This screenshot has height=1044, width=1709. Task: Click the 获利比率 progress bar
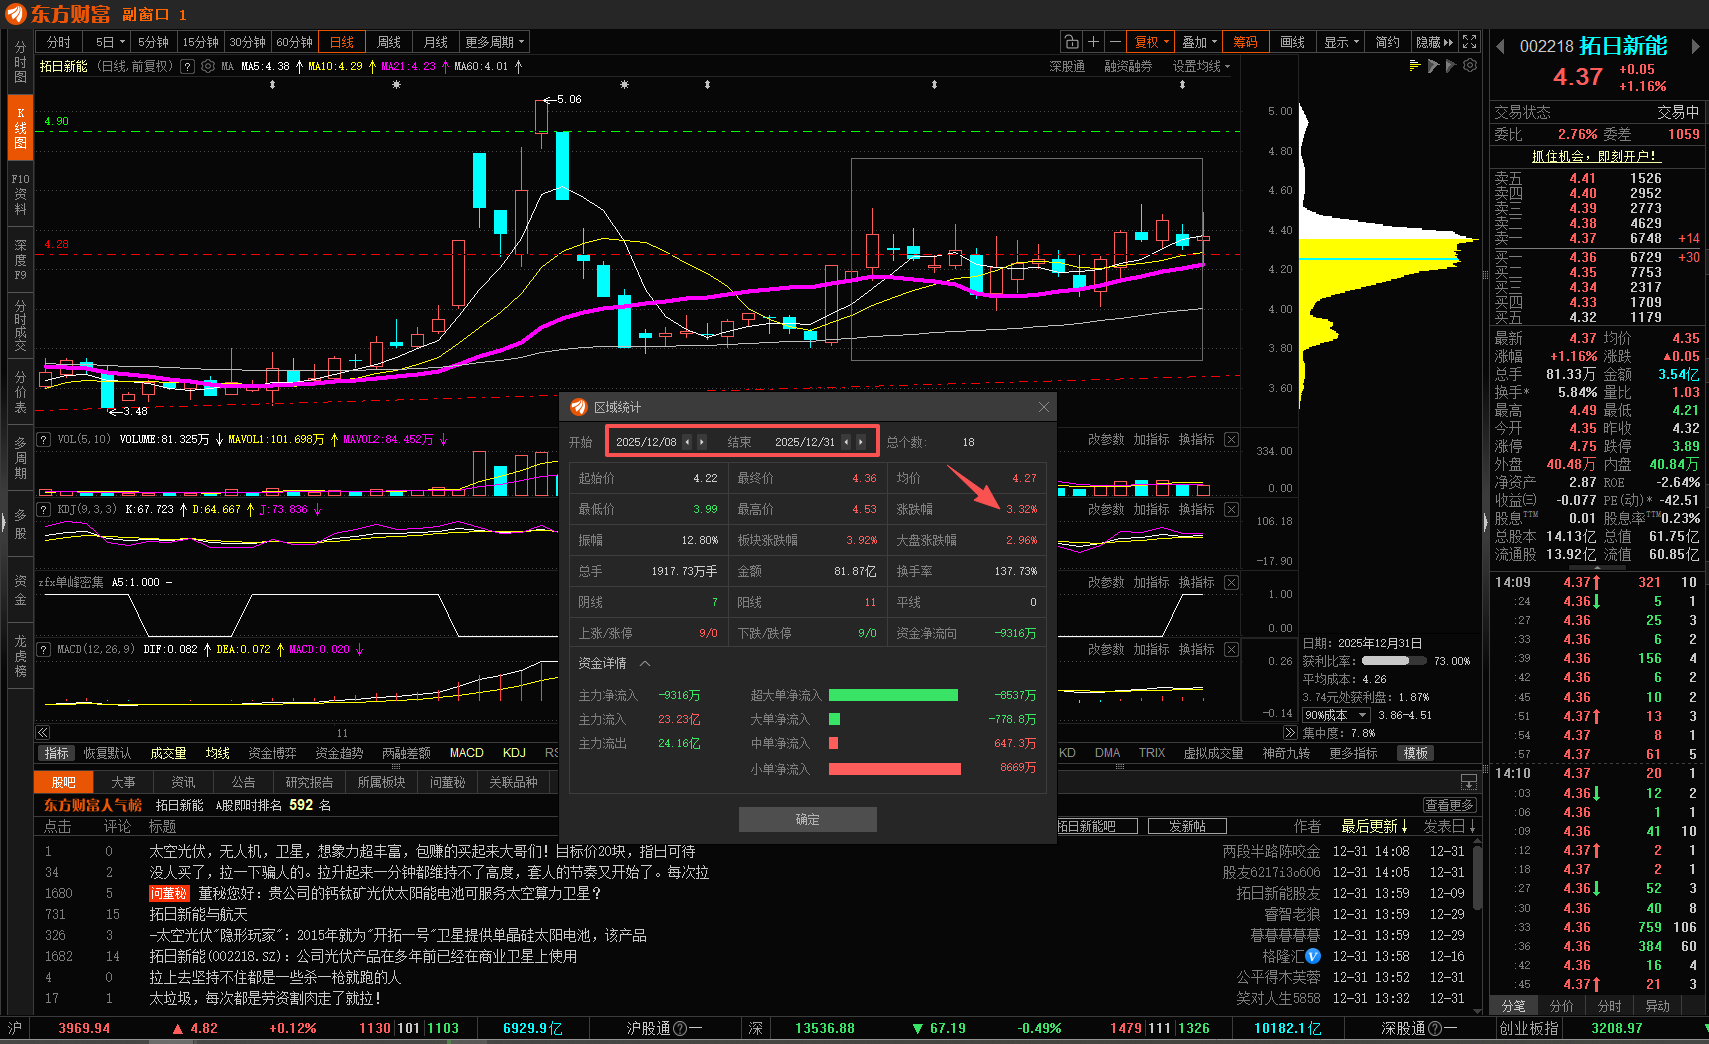click(1394, 661)
